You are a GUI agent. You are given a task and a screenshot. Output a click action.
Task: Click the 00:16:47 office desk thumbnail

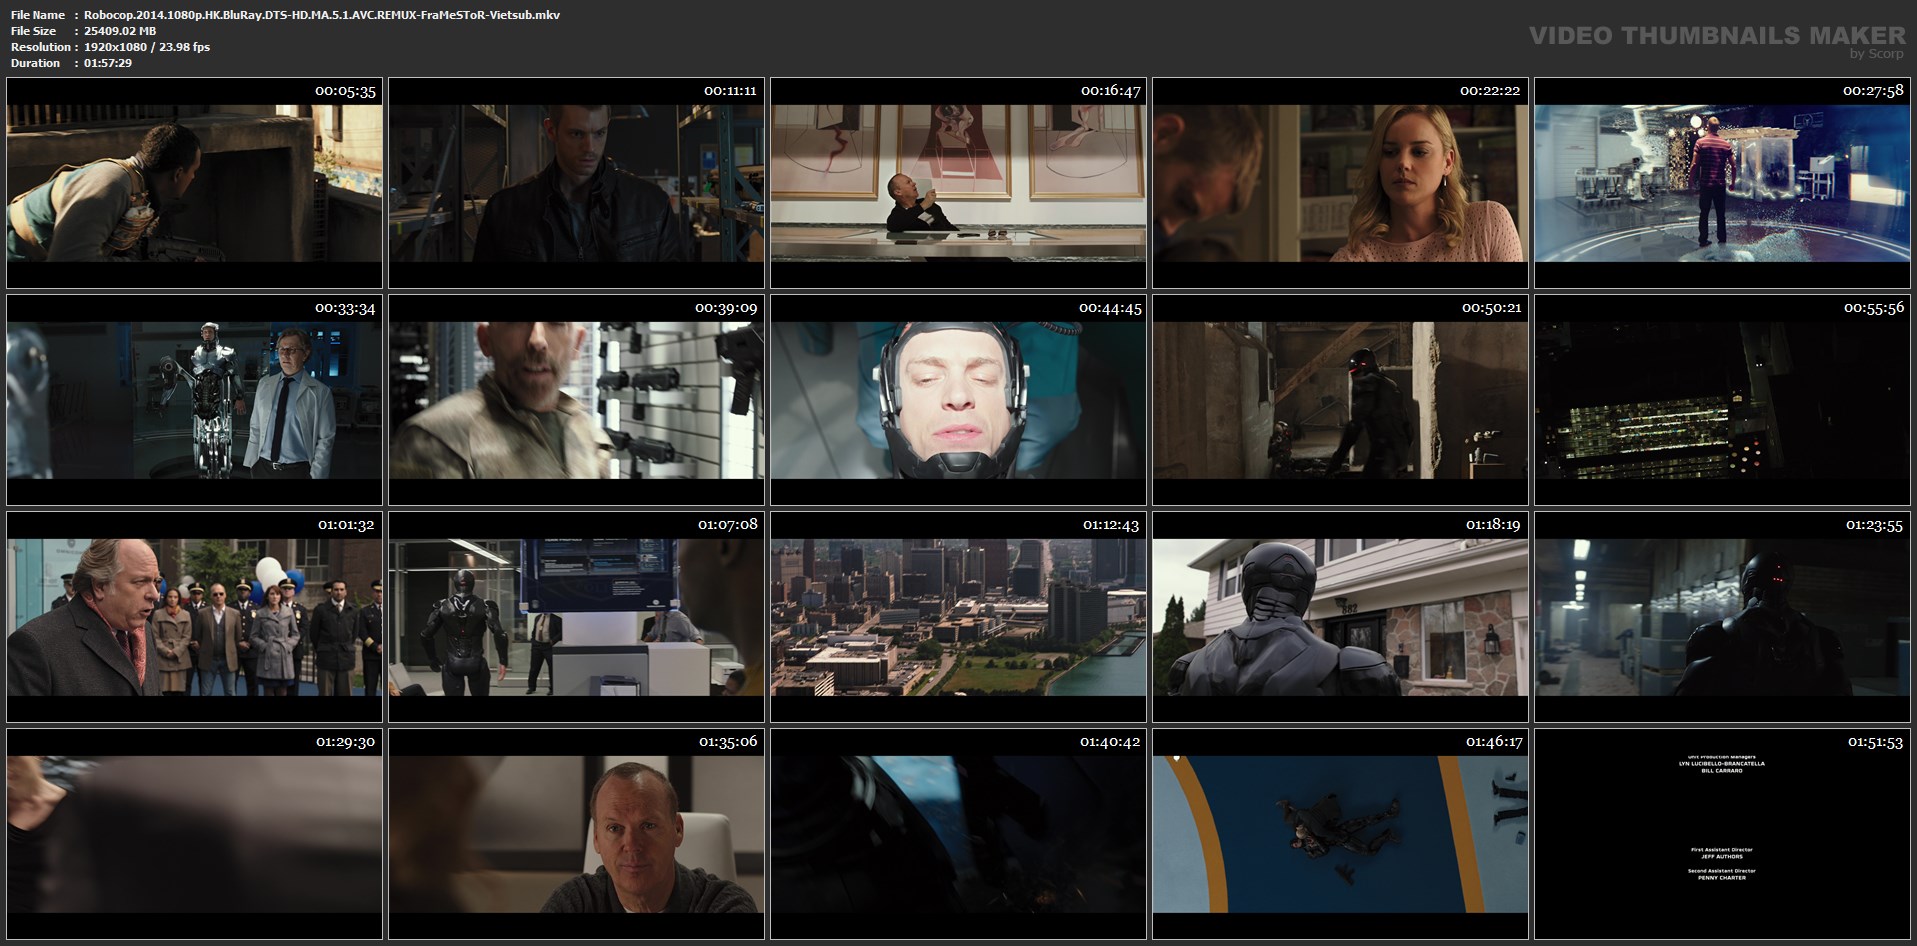pos(958,183)
